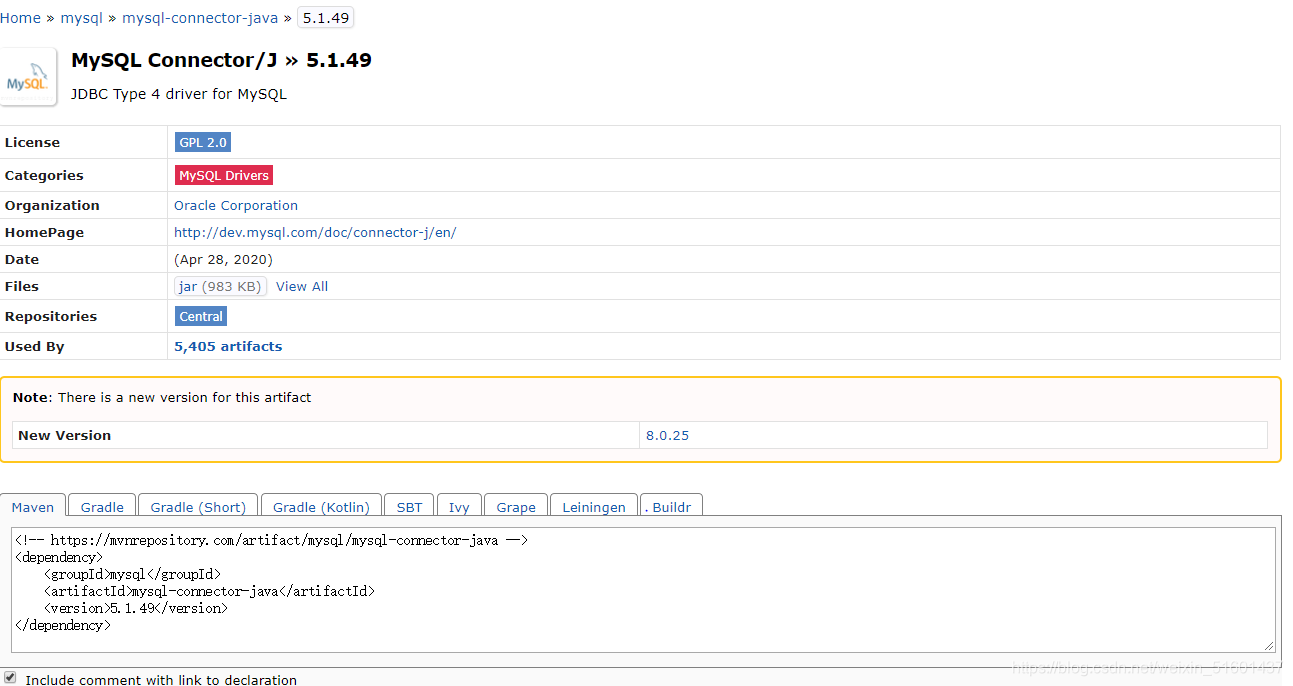Open the Buildr tab
Viewport: 1293px width, 686px height.
click(671, 506)
